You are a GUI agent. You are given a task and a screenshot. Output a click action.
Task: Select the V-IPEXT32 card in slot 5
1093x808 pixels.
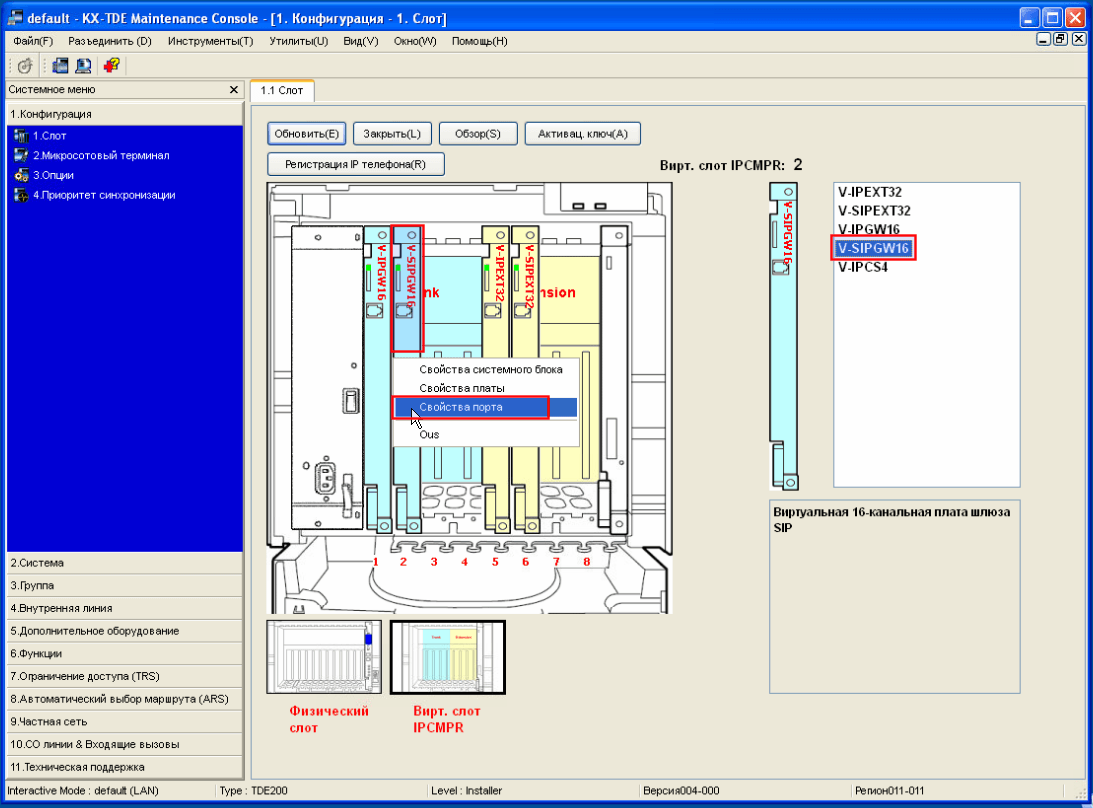point(496,380)
